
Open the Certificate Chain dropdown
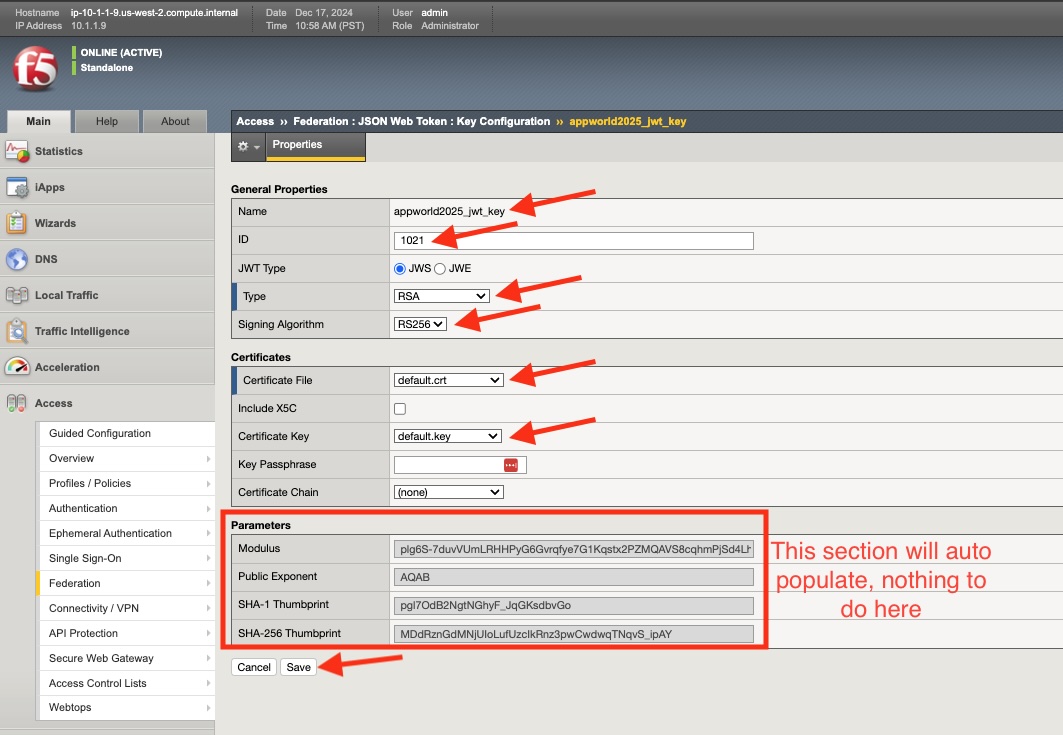coord(448,492)
